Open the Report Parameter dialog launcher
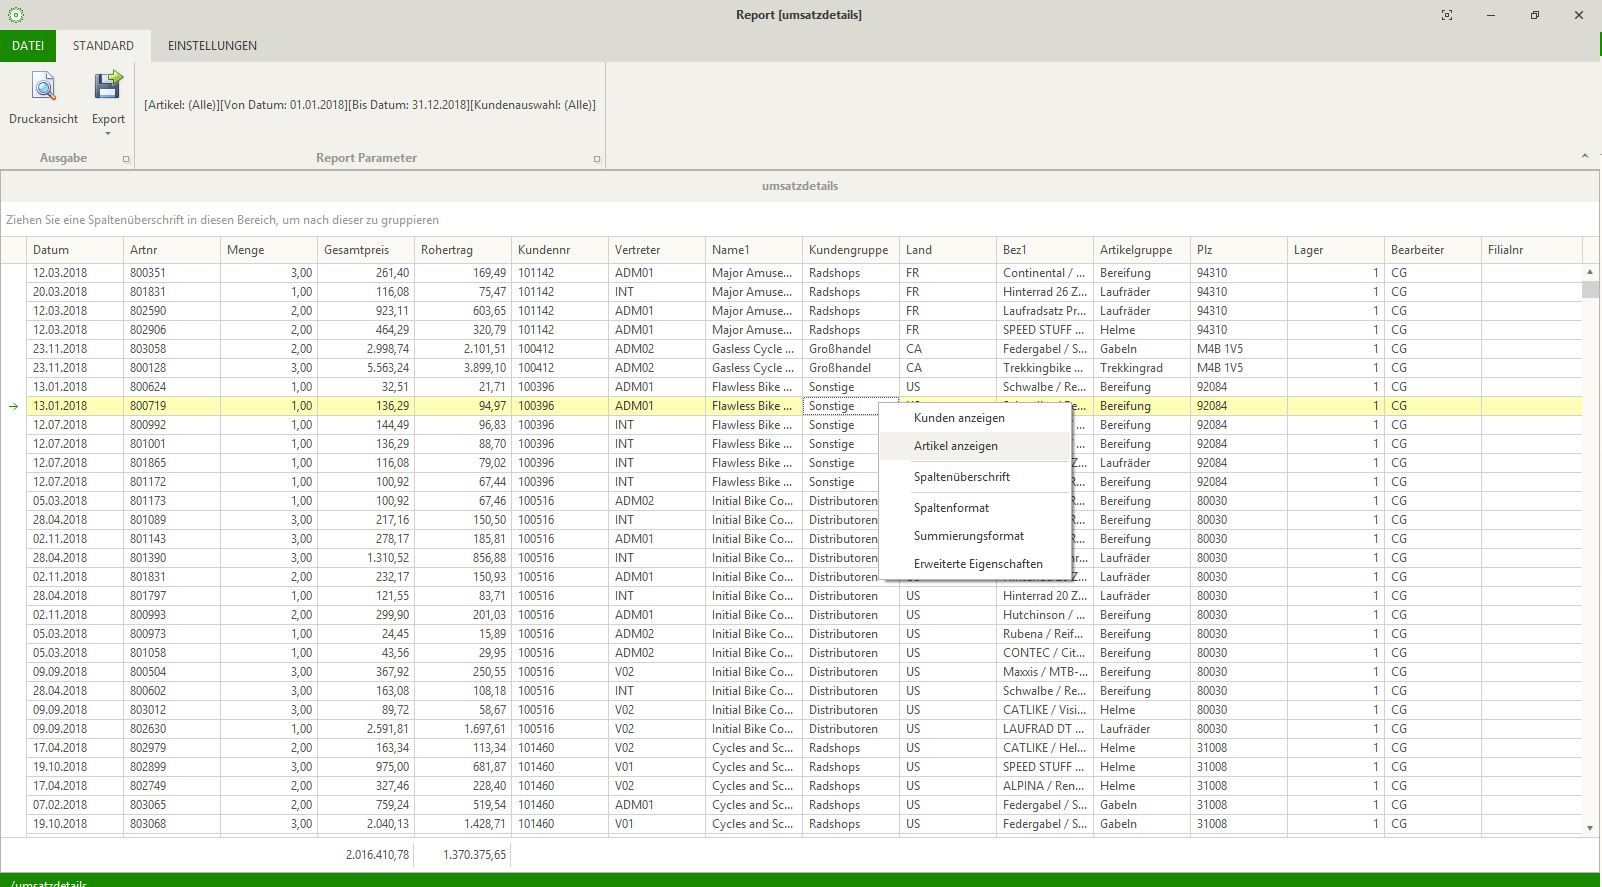 (x=597, y=159)
